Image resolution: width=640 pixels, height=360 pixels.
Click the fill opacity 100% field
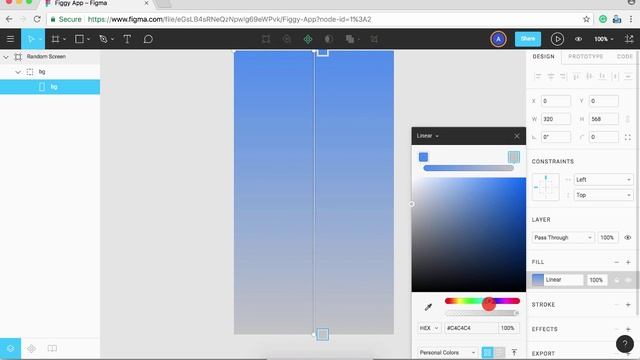point(596,280)
